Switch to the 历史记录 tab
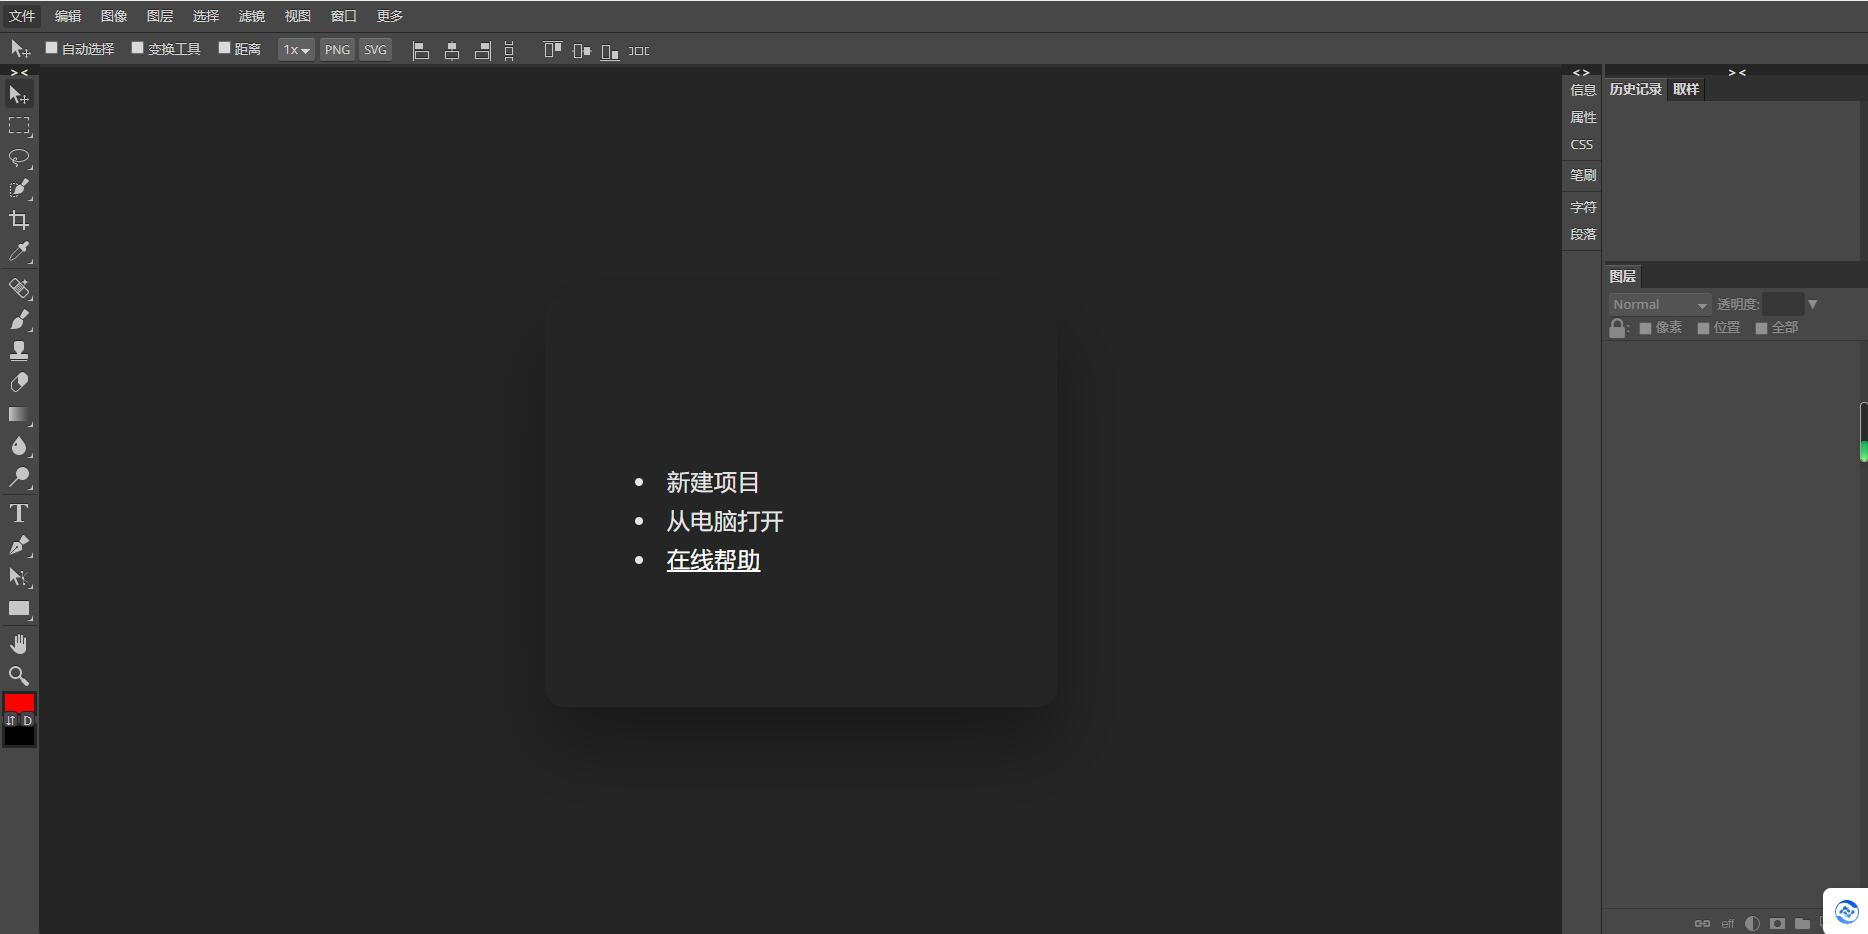The image size is (1868, 934). [1634, 89]
